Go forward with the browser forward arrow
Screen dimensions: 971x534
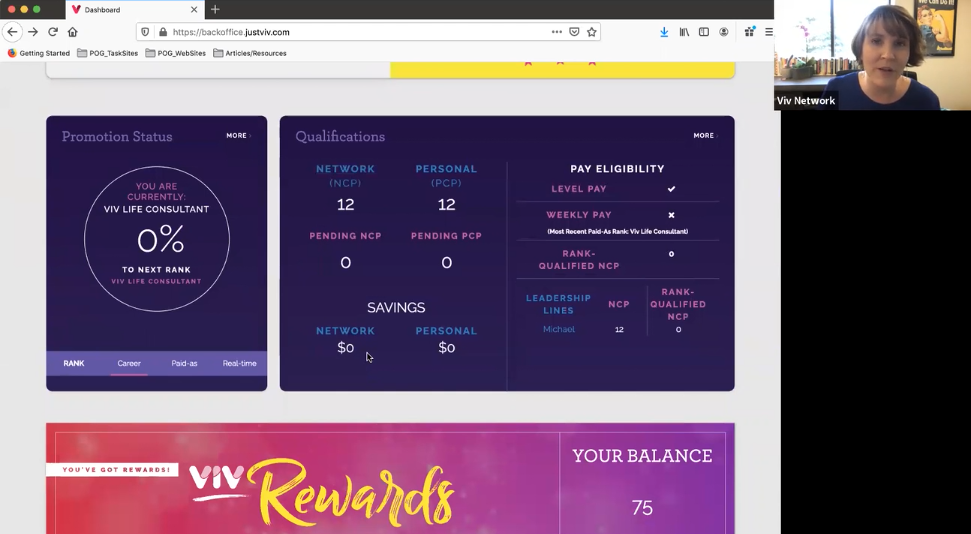point(33,32)
